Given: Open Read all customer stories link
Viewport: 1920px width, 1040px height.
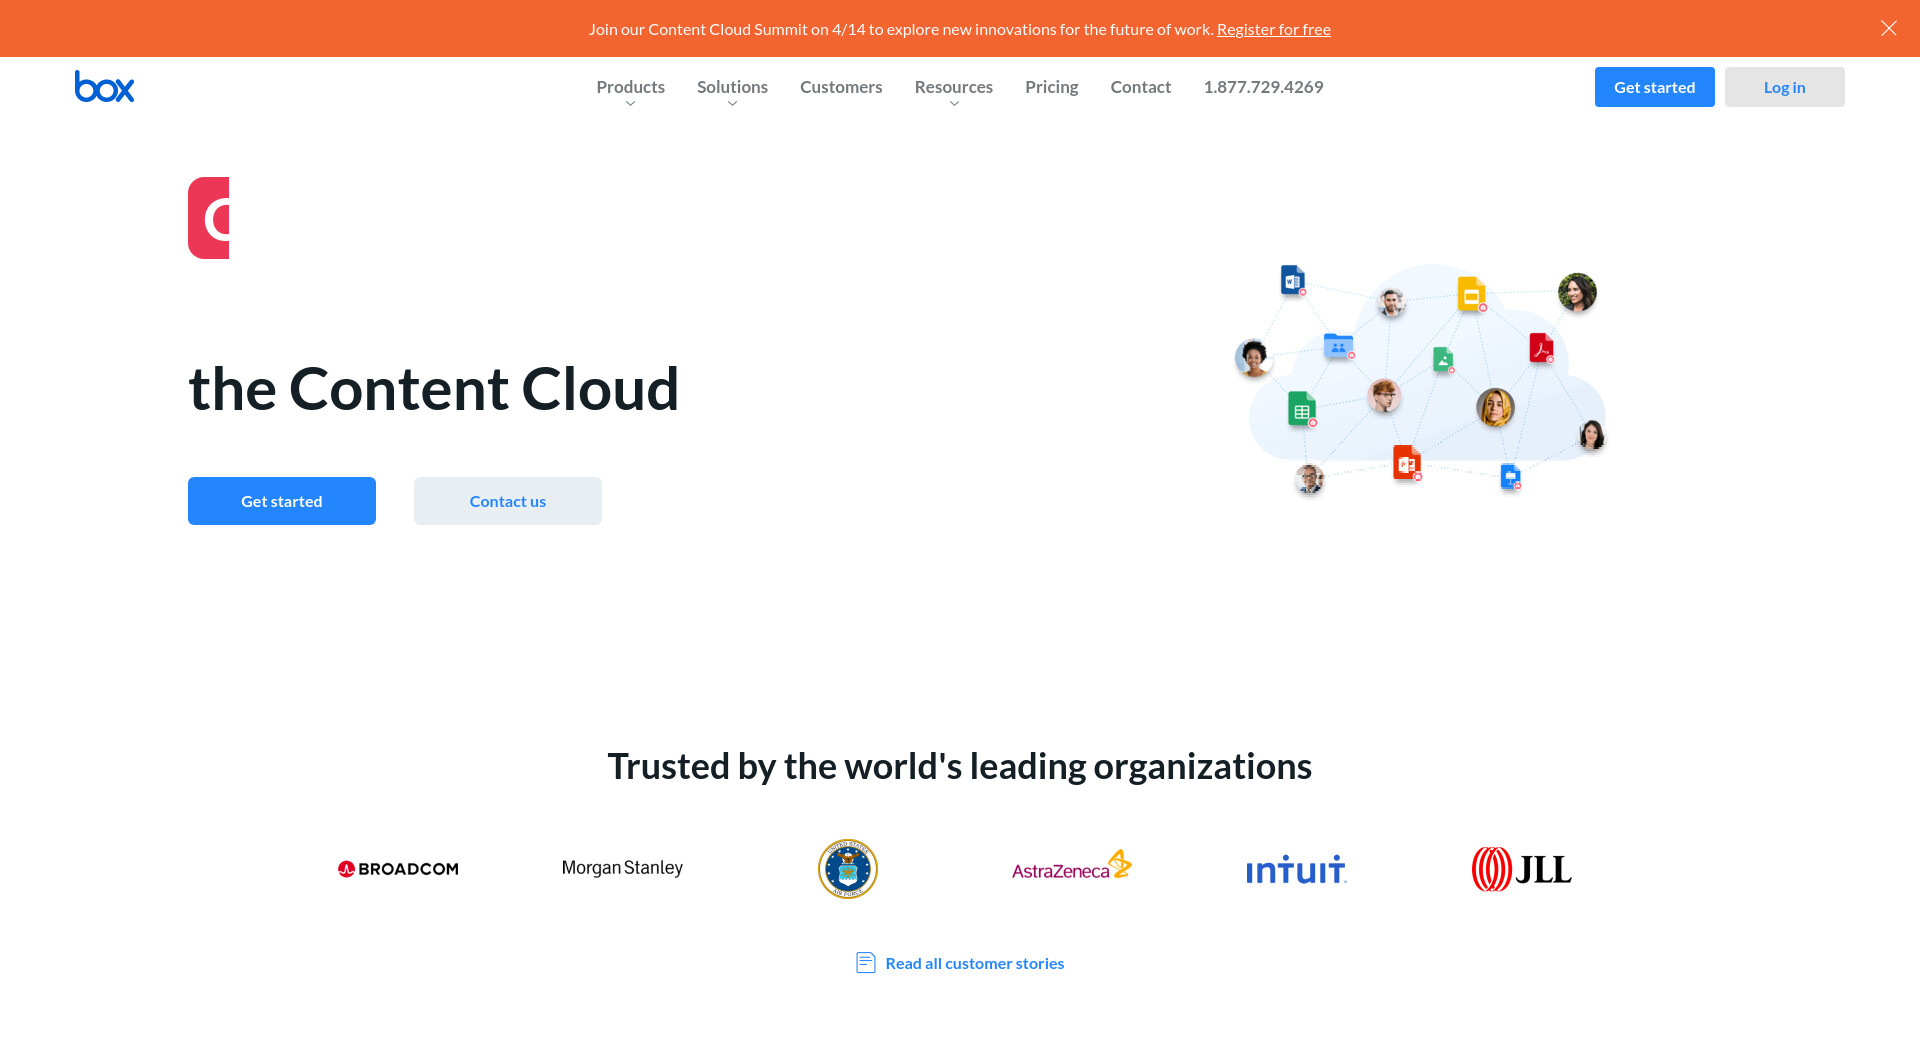Looking at the screenshot, I should click(973, 963).
